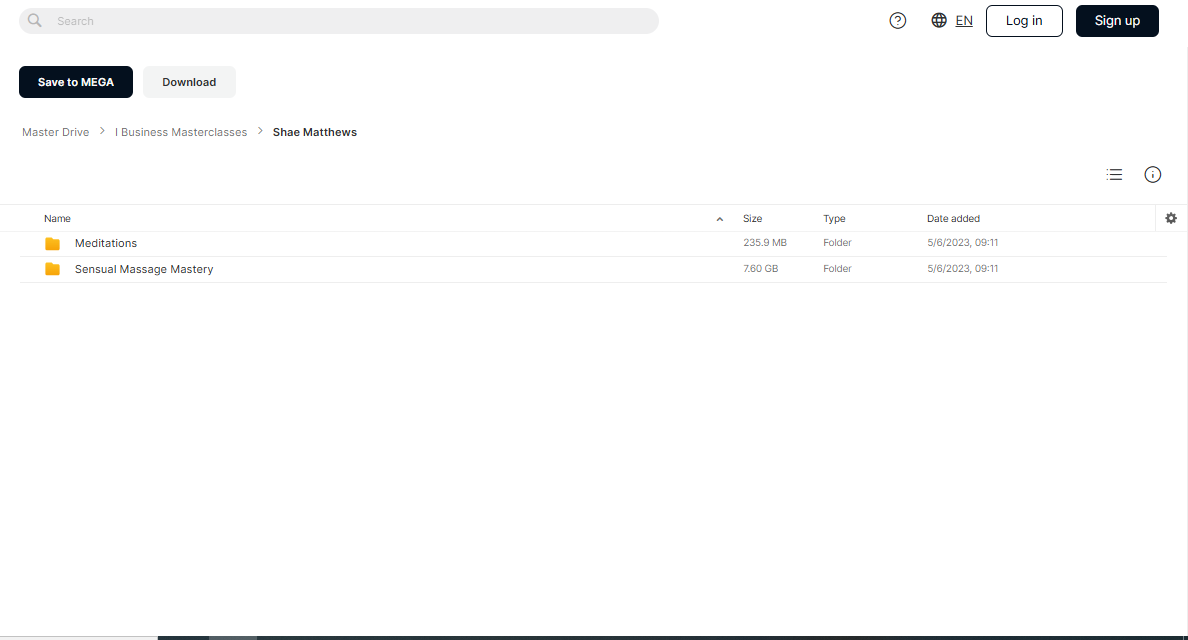
Task: Focus the Search input field
Action: 339,21
